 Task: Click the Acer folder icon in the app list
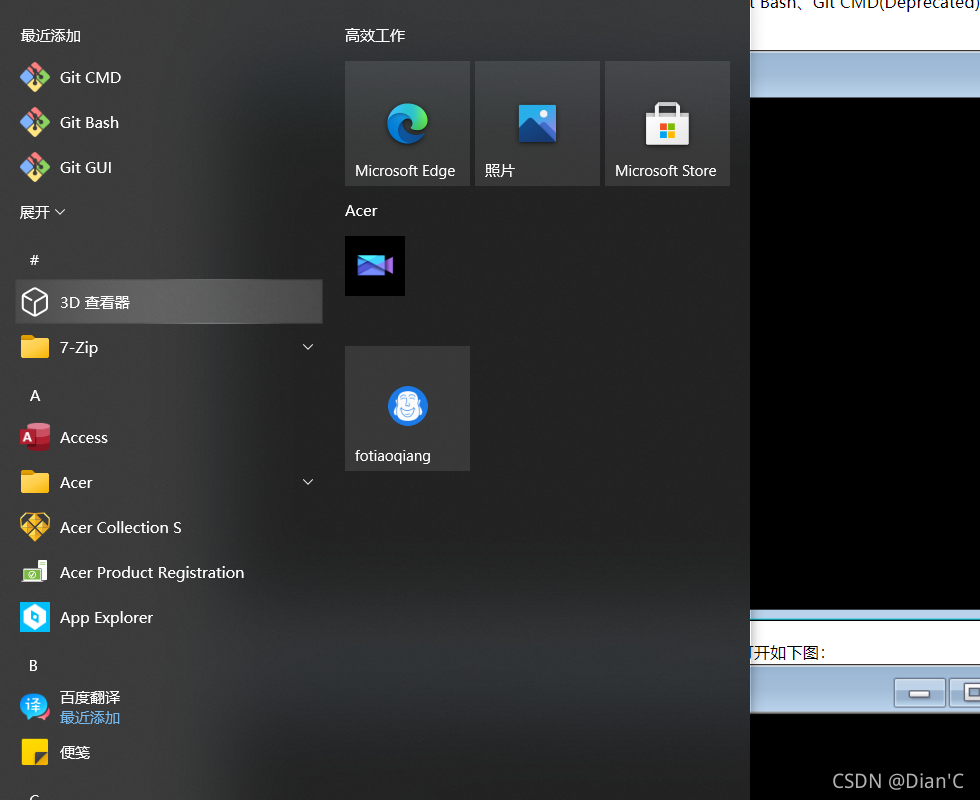click(35, 482)
